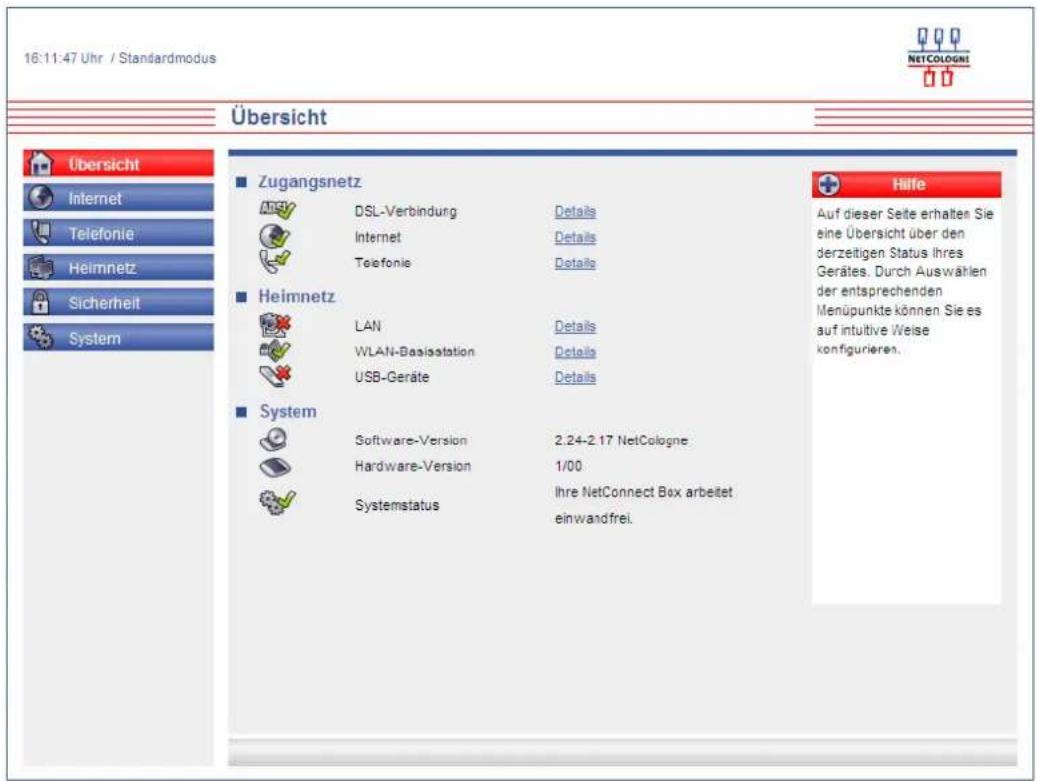Viewport: 1037px width, 781px height.
Task: Click the Software-Version label
Action: coord(411,440)
